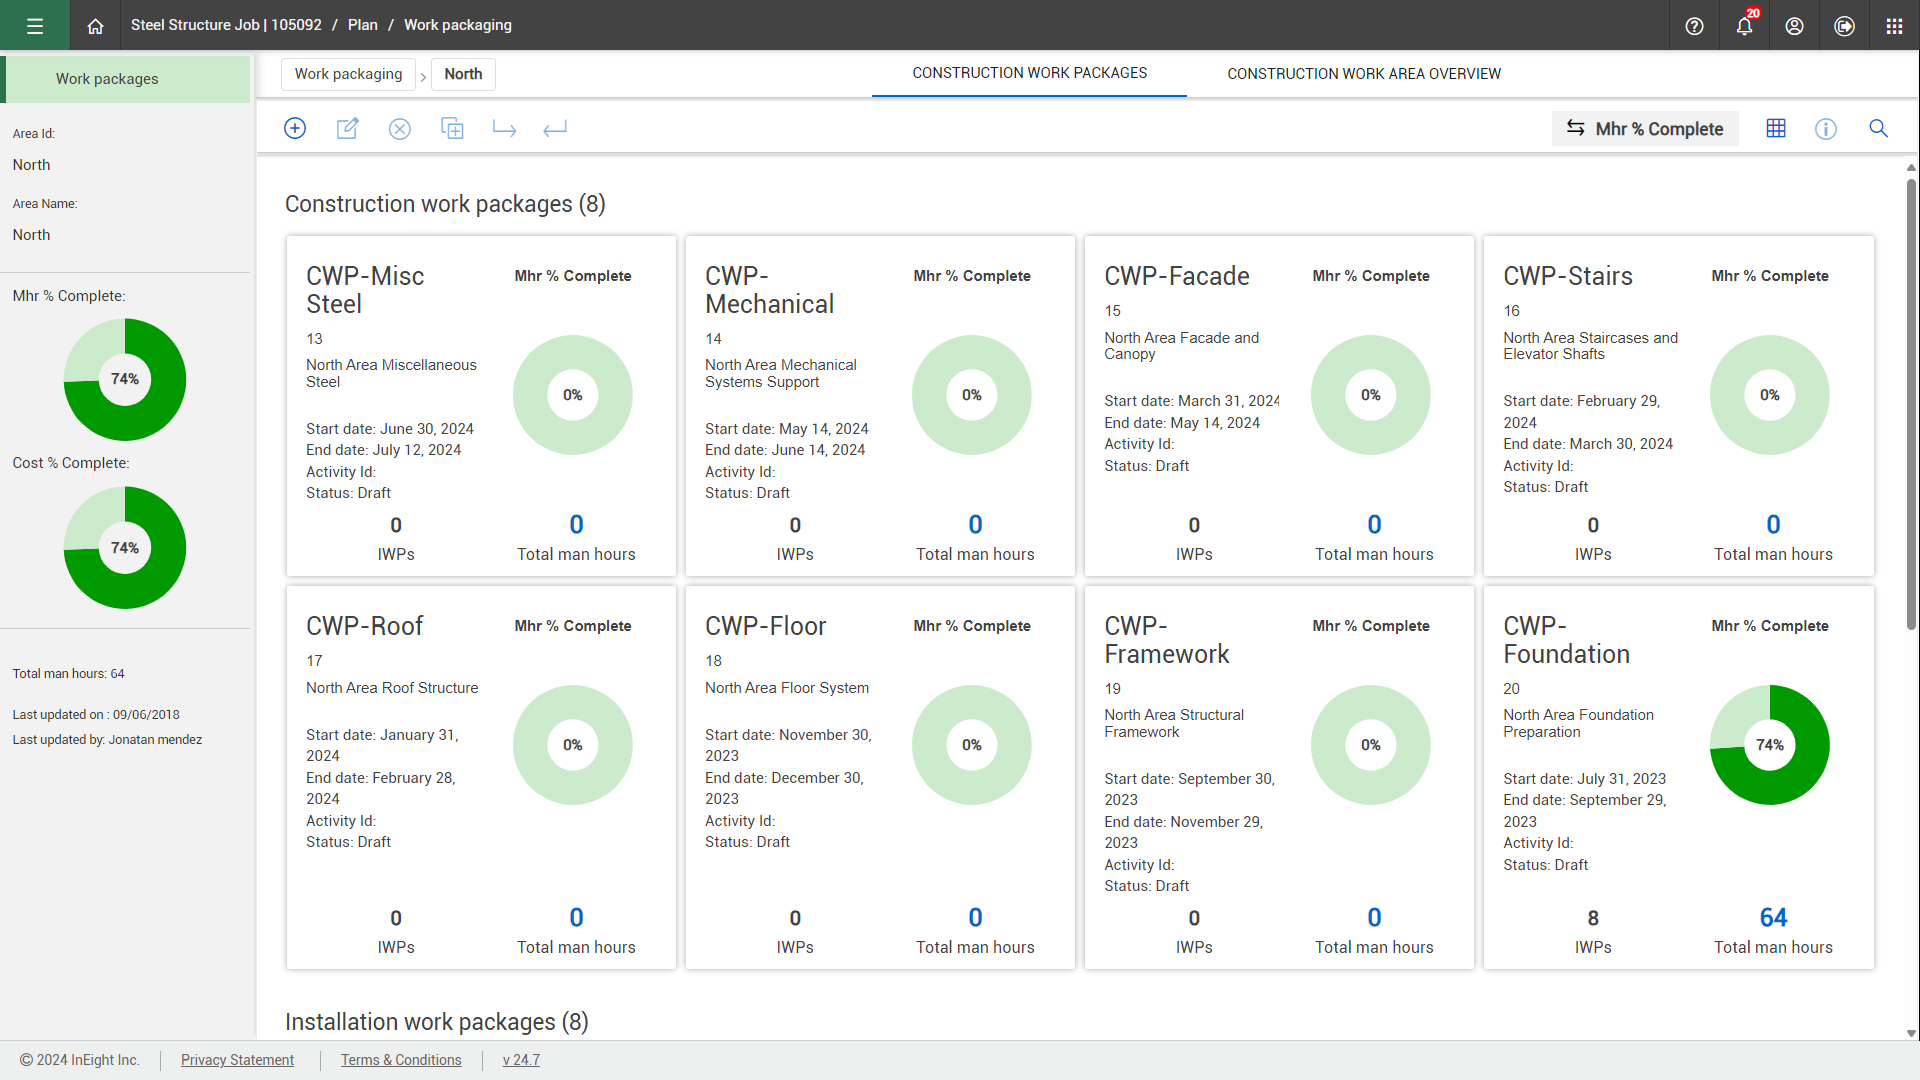Open the grid view icon
The height and width of the screenshot is (1080, 1920).
pos(1776,128)
